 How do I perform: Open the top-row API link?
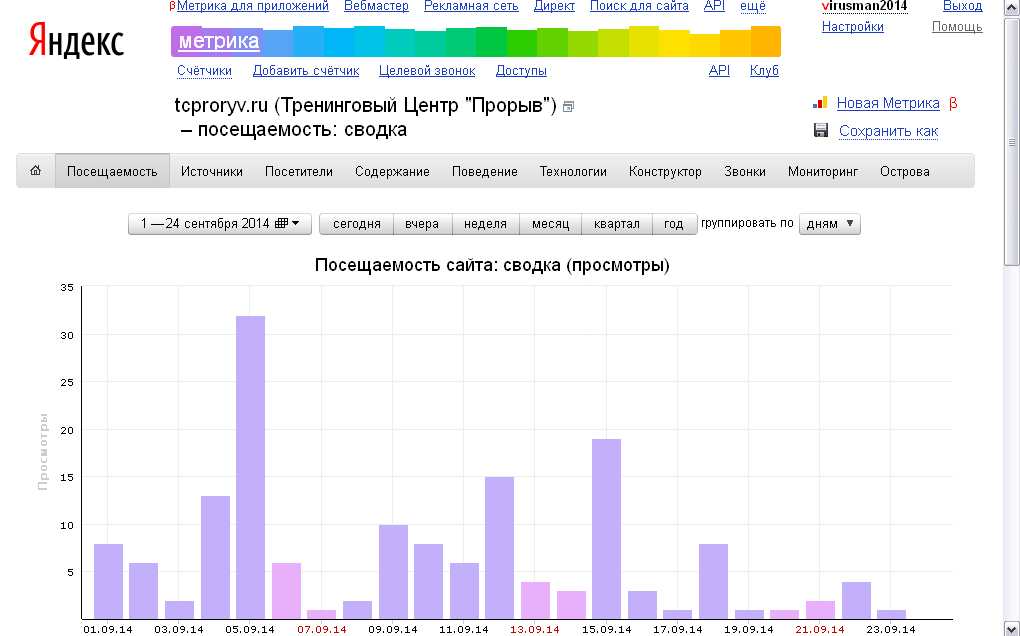tap(714, 6)
